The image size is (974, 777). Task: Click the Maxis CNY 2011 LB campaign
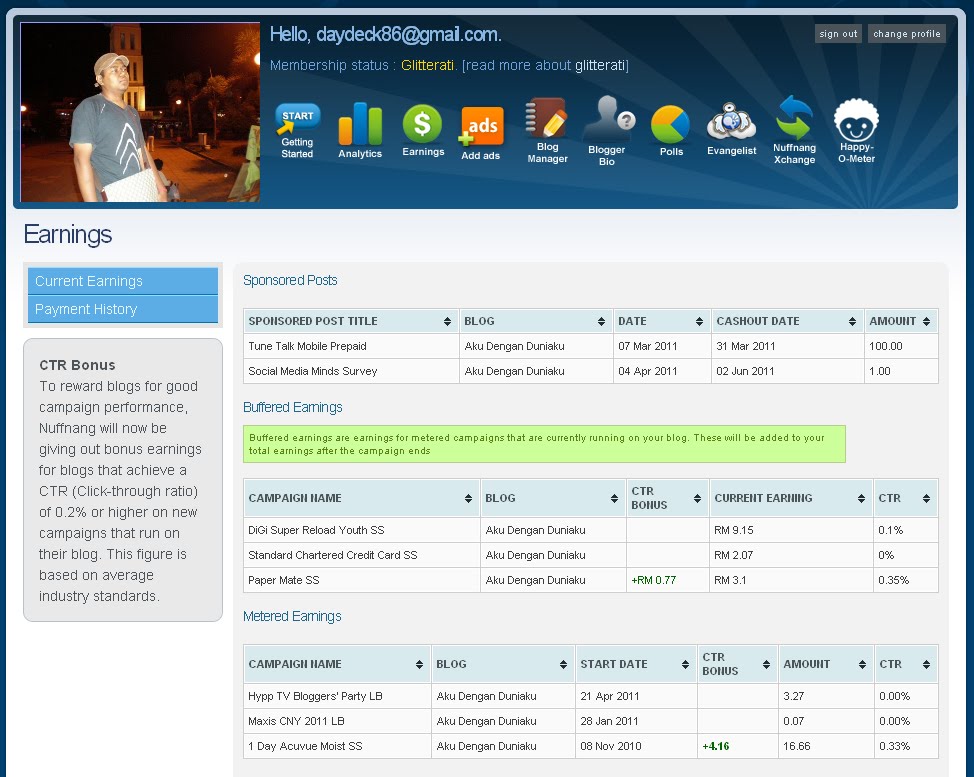point(296,721)
